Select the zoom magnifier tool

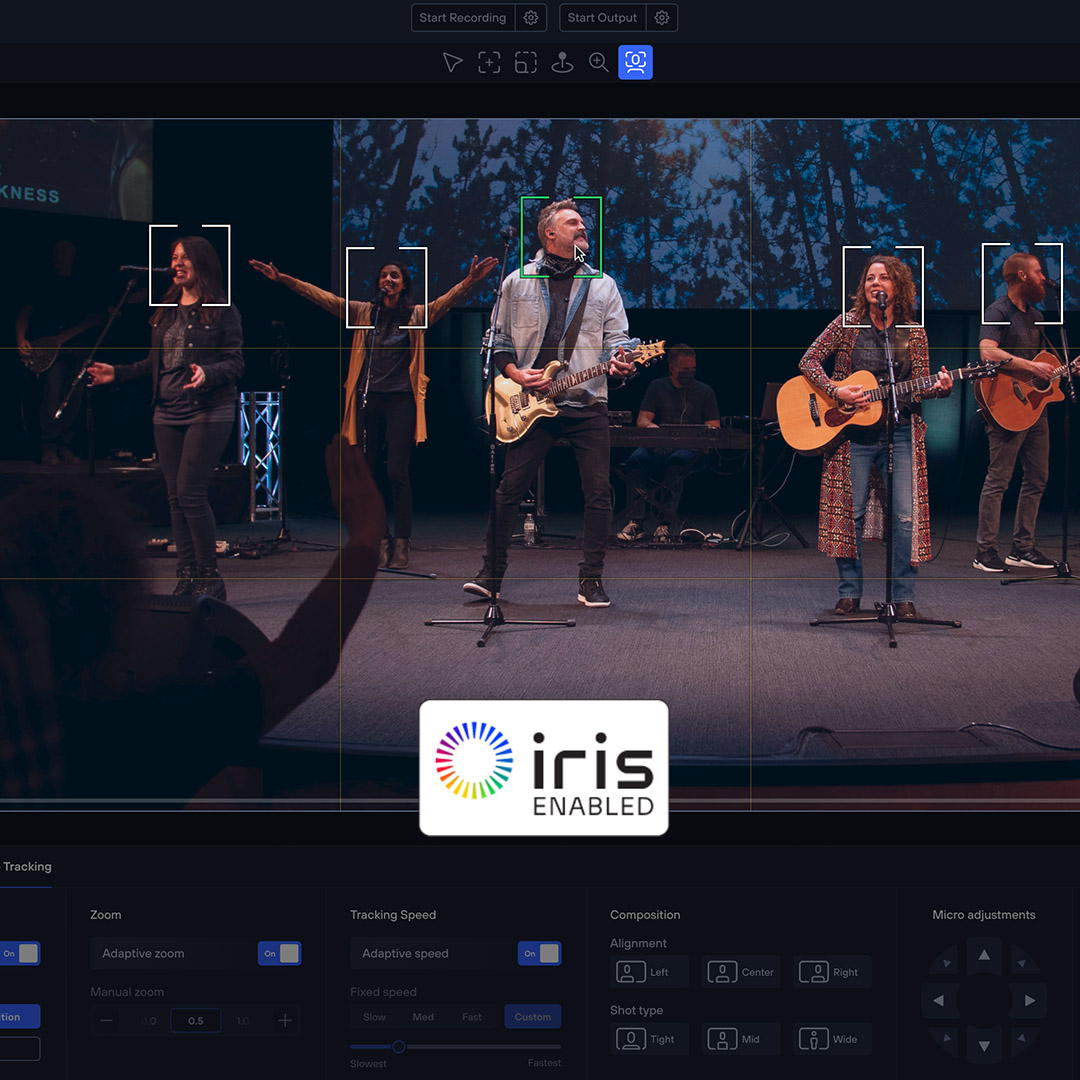click(599, 62)
